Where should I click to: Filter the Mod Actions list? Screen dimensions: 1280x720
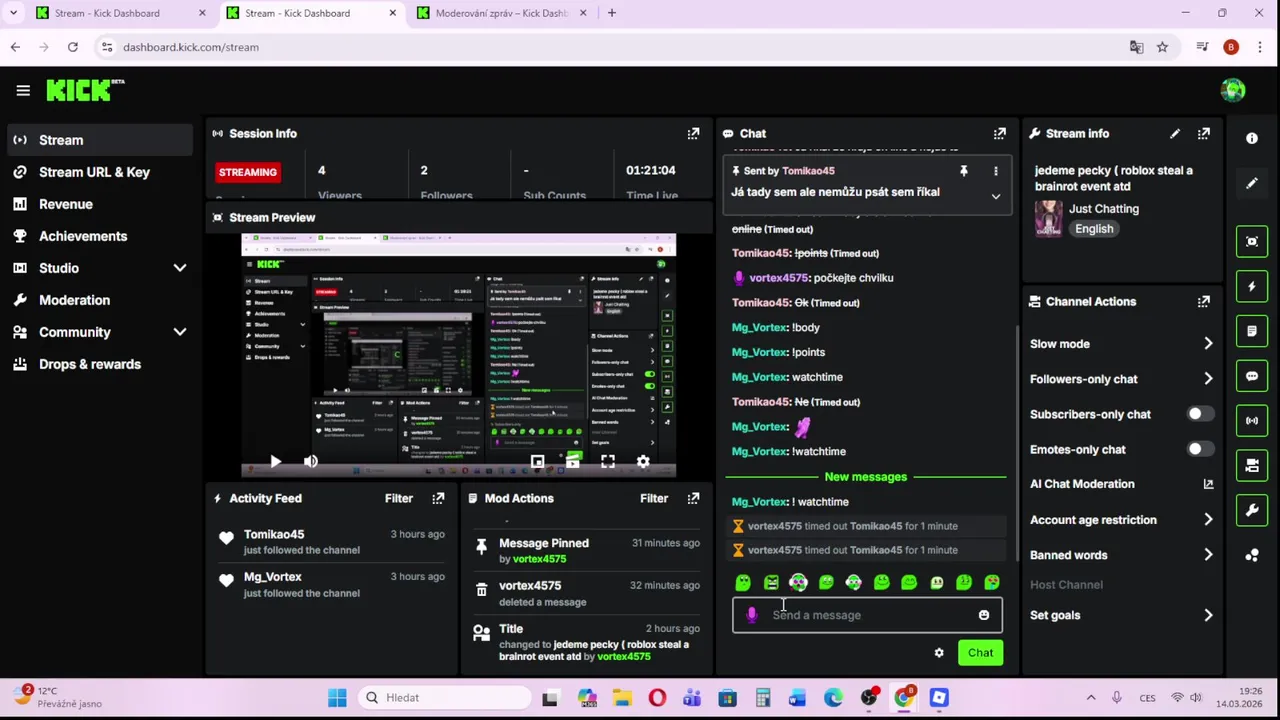click(654, 498)
